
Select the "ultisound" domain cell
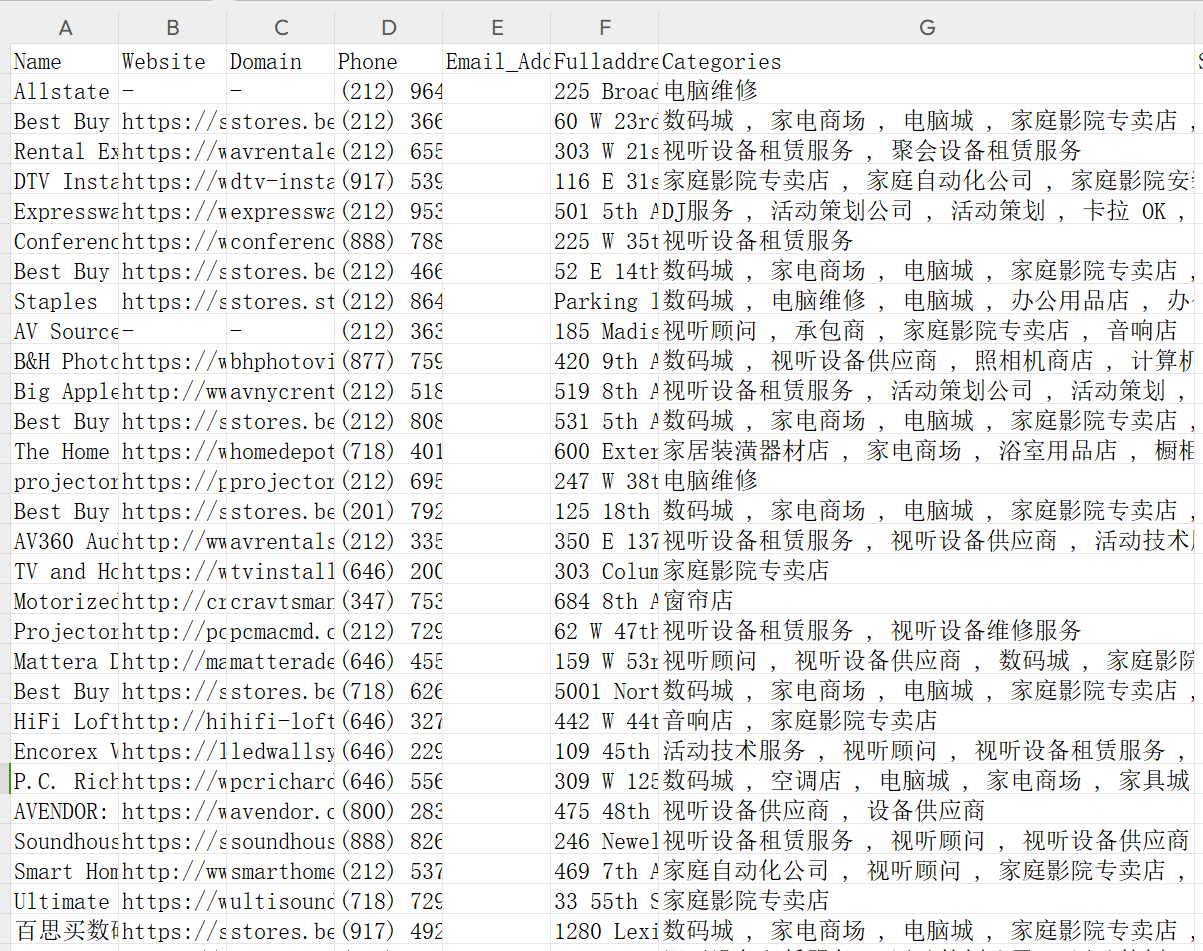tap(281, 901)
